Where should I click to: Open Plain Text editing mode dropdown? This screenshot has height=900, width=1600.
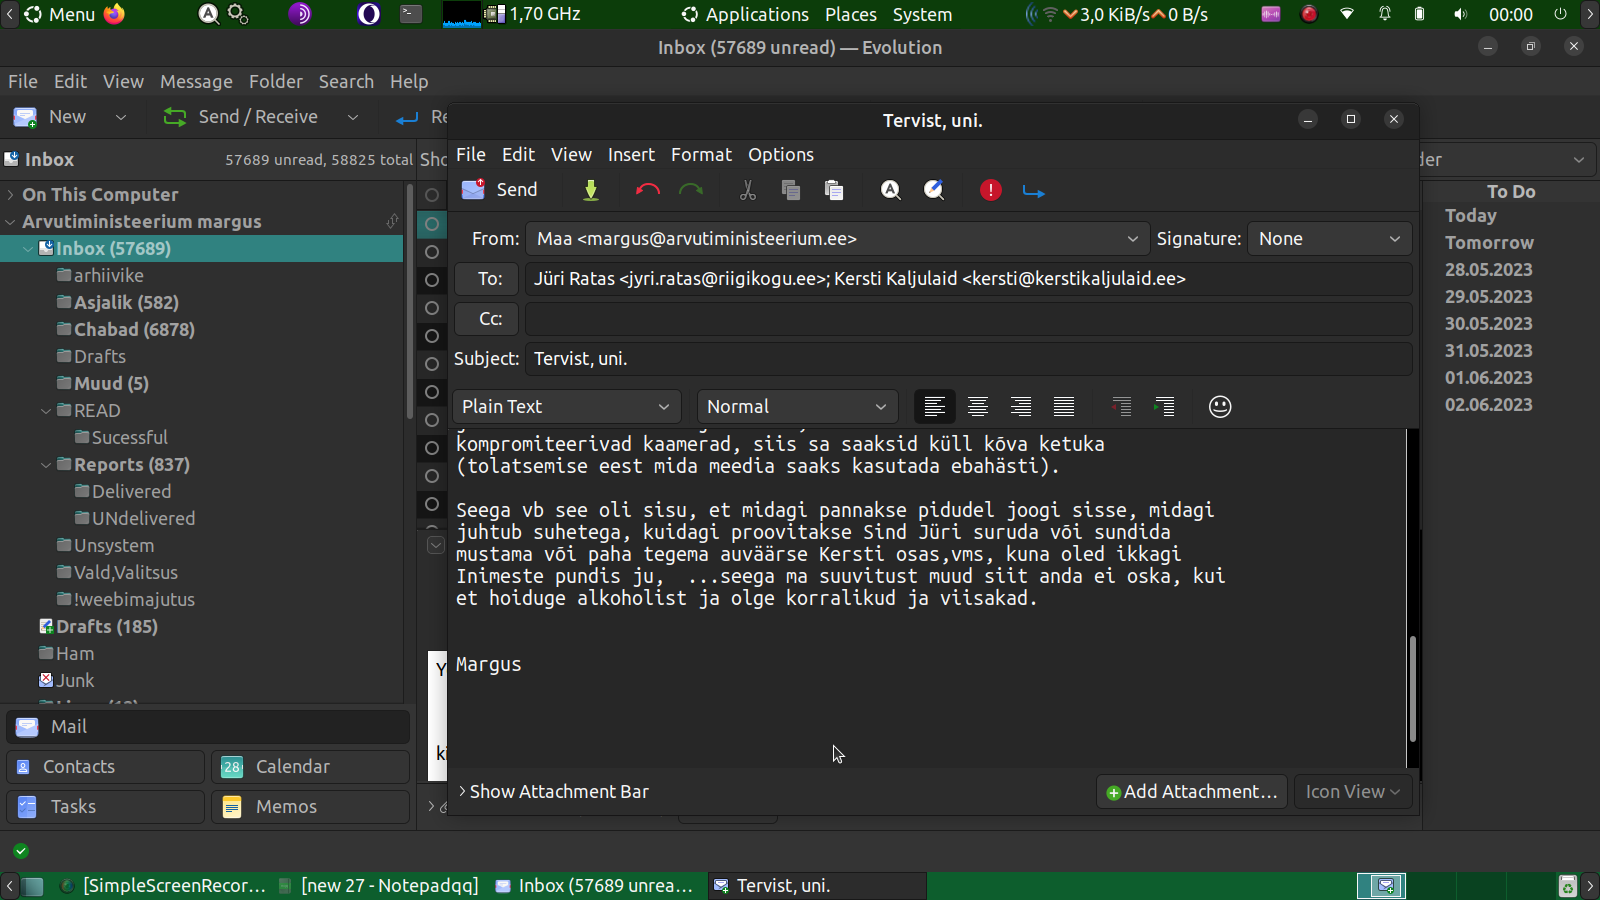click(566, 407)
